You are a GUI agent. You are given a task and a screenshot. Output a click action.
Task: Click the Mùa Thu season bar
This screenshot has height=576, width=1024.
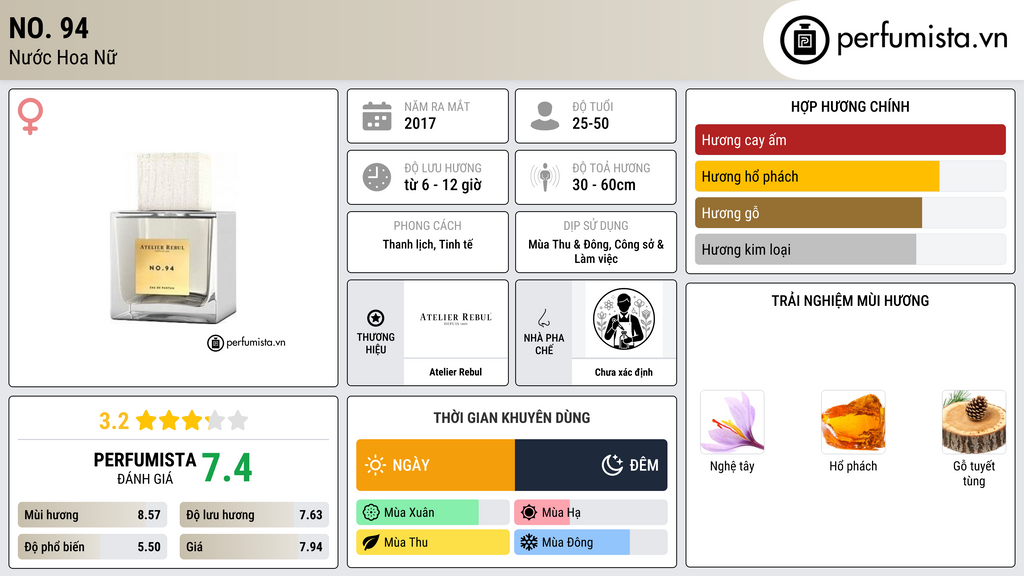point(433,542)
